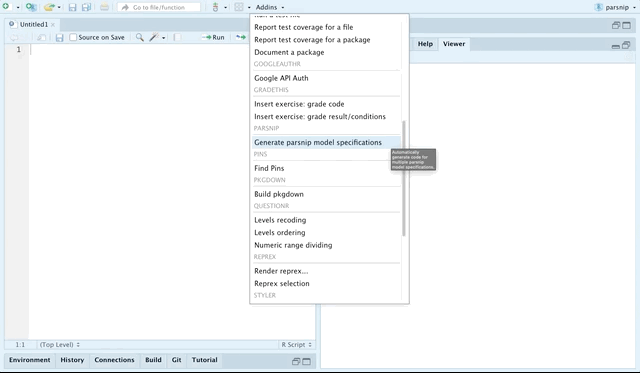Open the Addins dropdown menu

pos(270,7)
